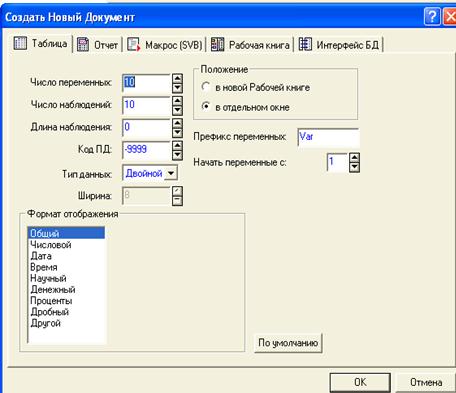Select 'в отдельном окне' radio button

click(206, 107)
